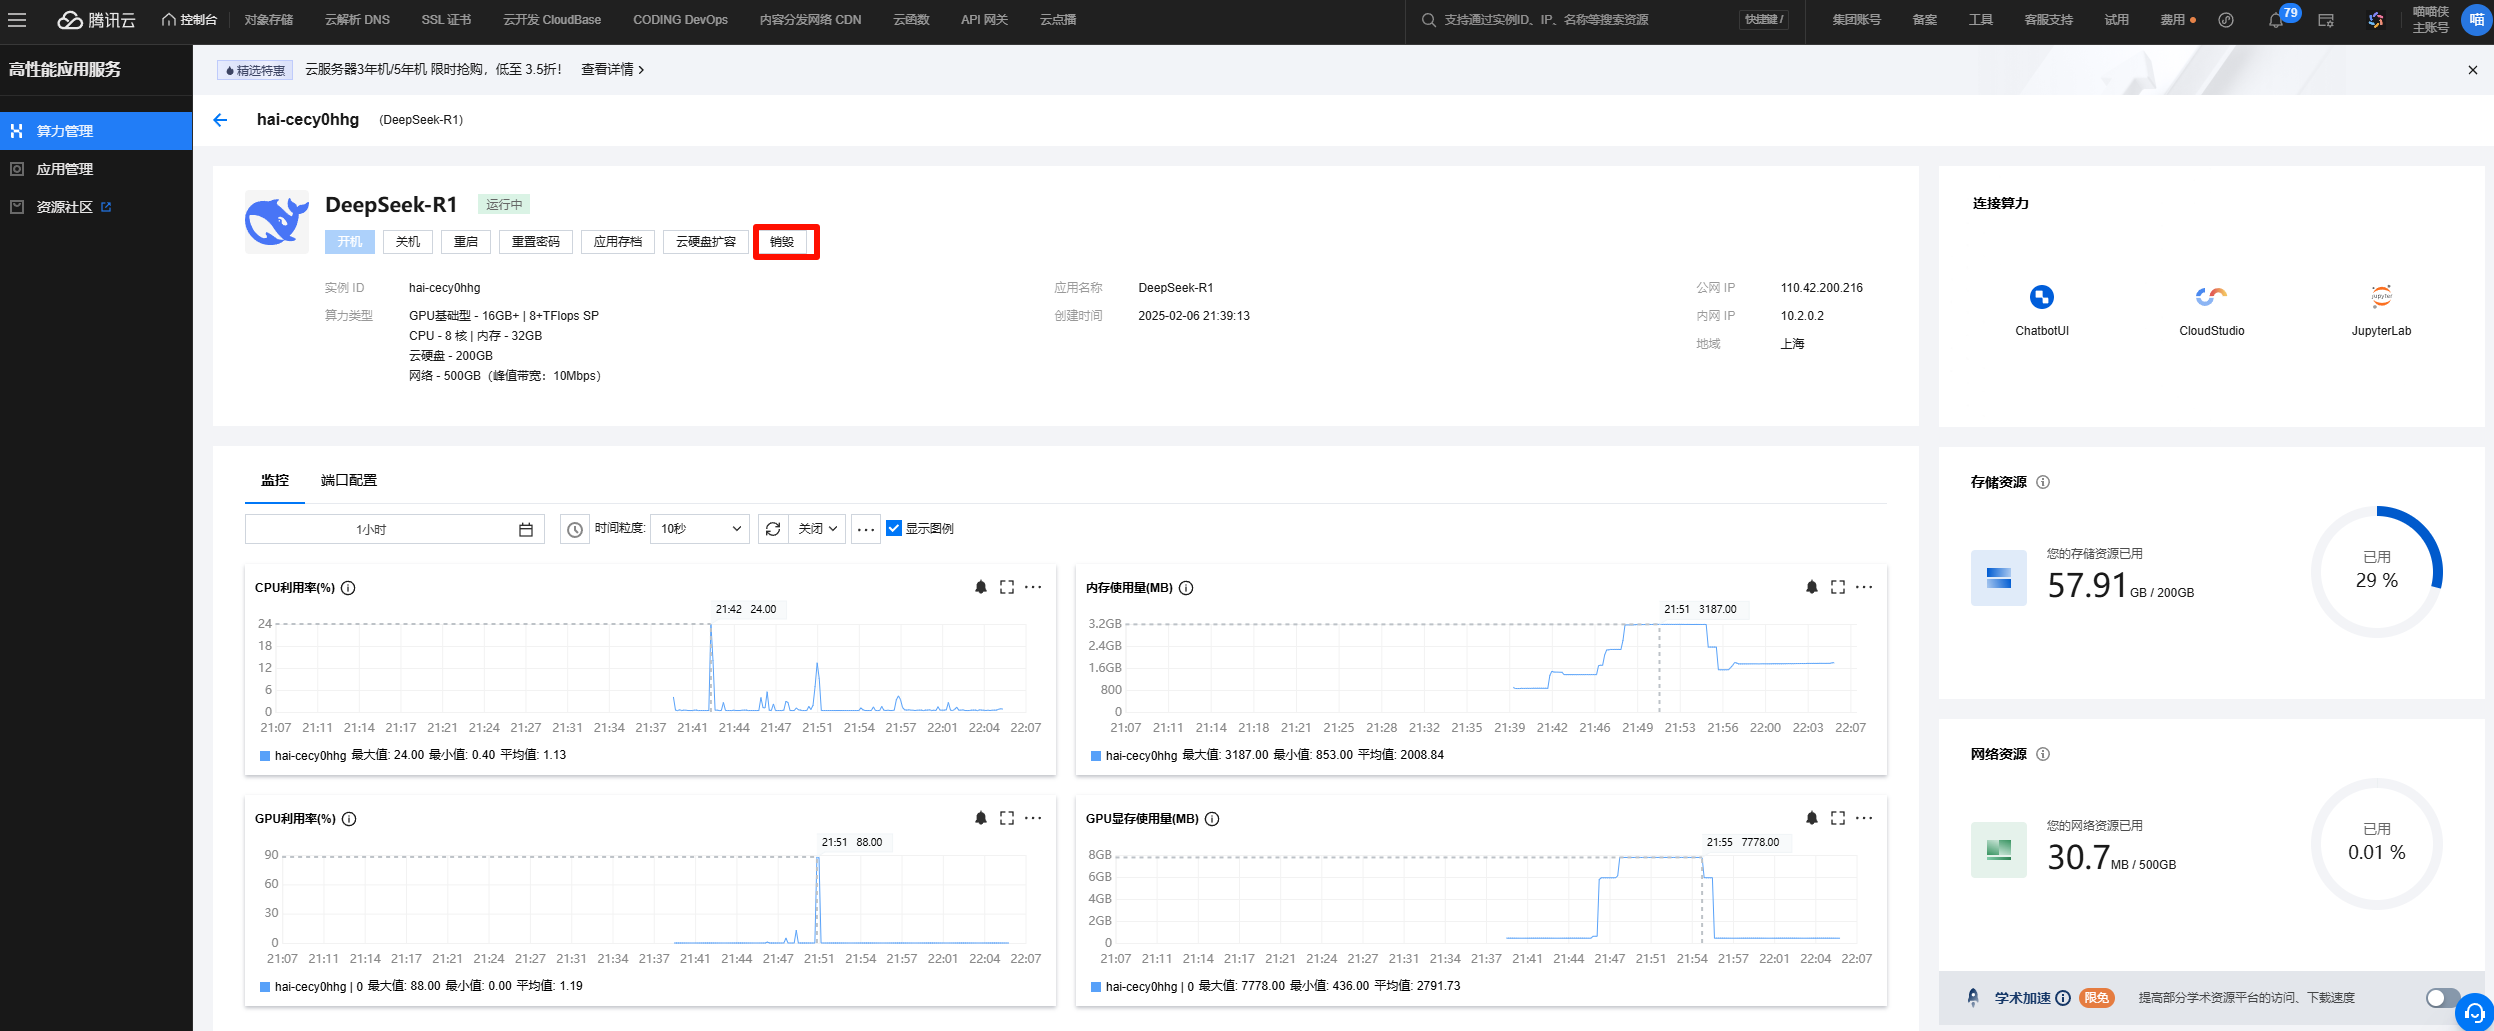Screen dimensions: 2494x1031
Task: Launch JupyterLab connection icon
Action: point(2381,297)
